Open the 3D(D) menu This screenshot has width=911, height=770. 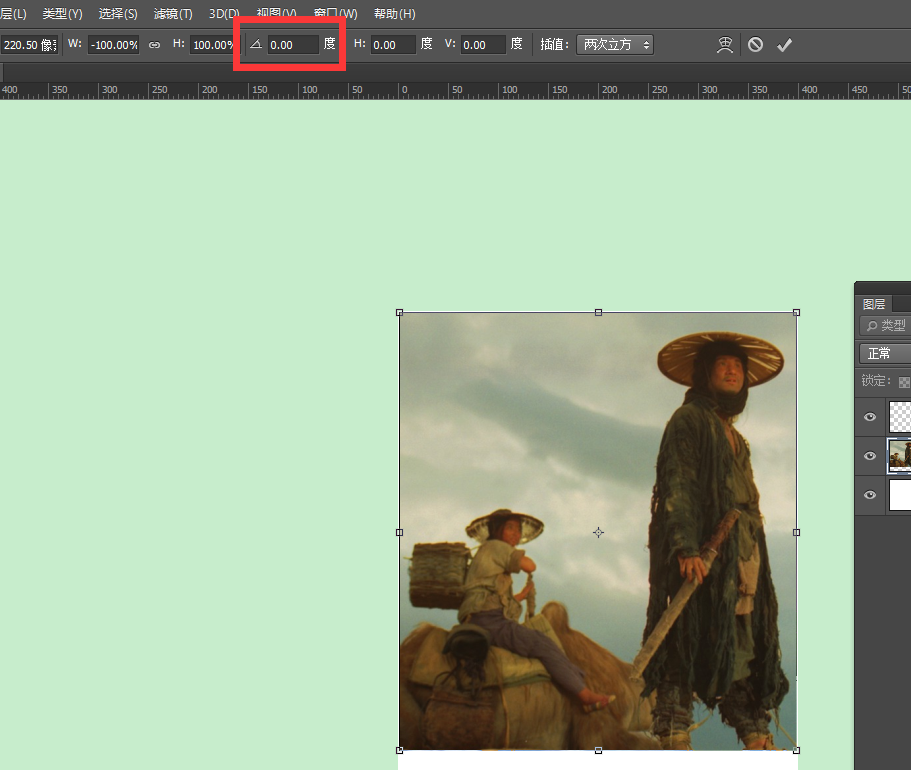(x=224, y=13)
